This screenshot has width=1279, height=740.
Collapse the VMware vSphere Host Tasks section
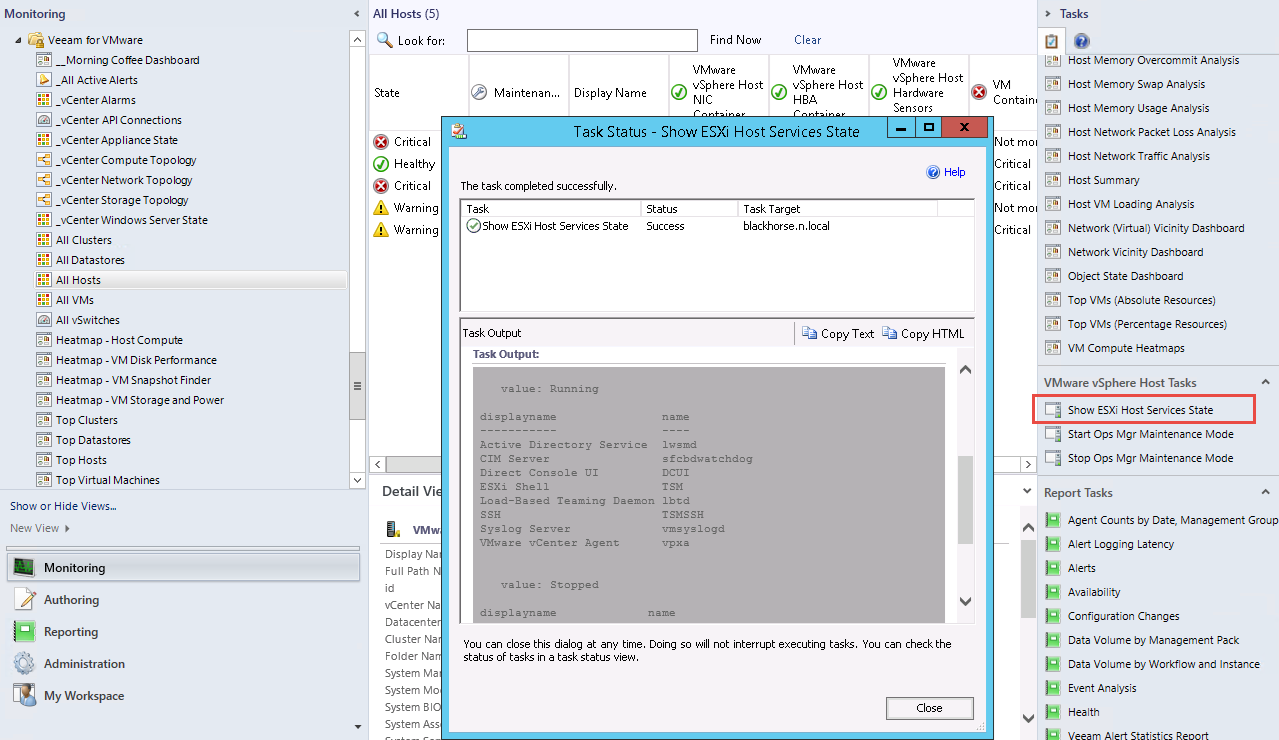pyautogui.click(x=1265, y=382)
